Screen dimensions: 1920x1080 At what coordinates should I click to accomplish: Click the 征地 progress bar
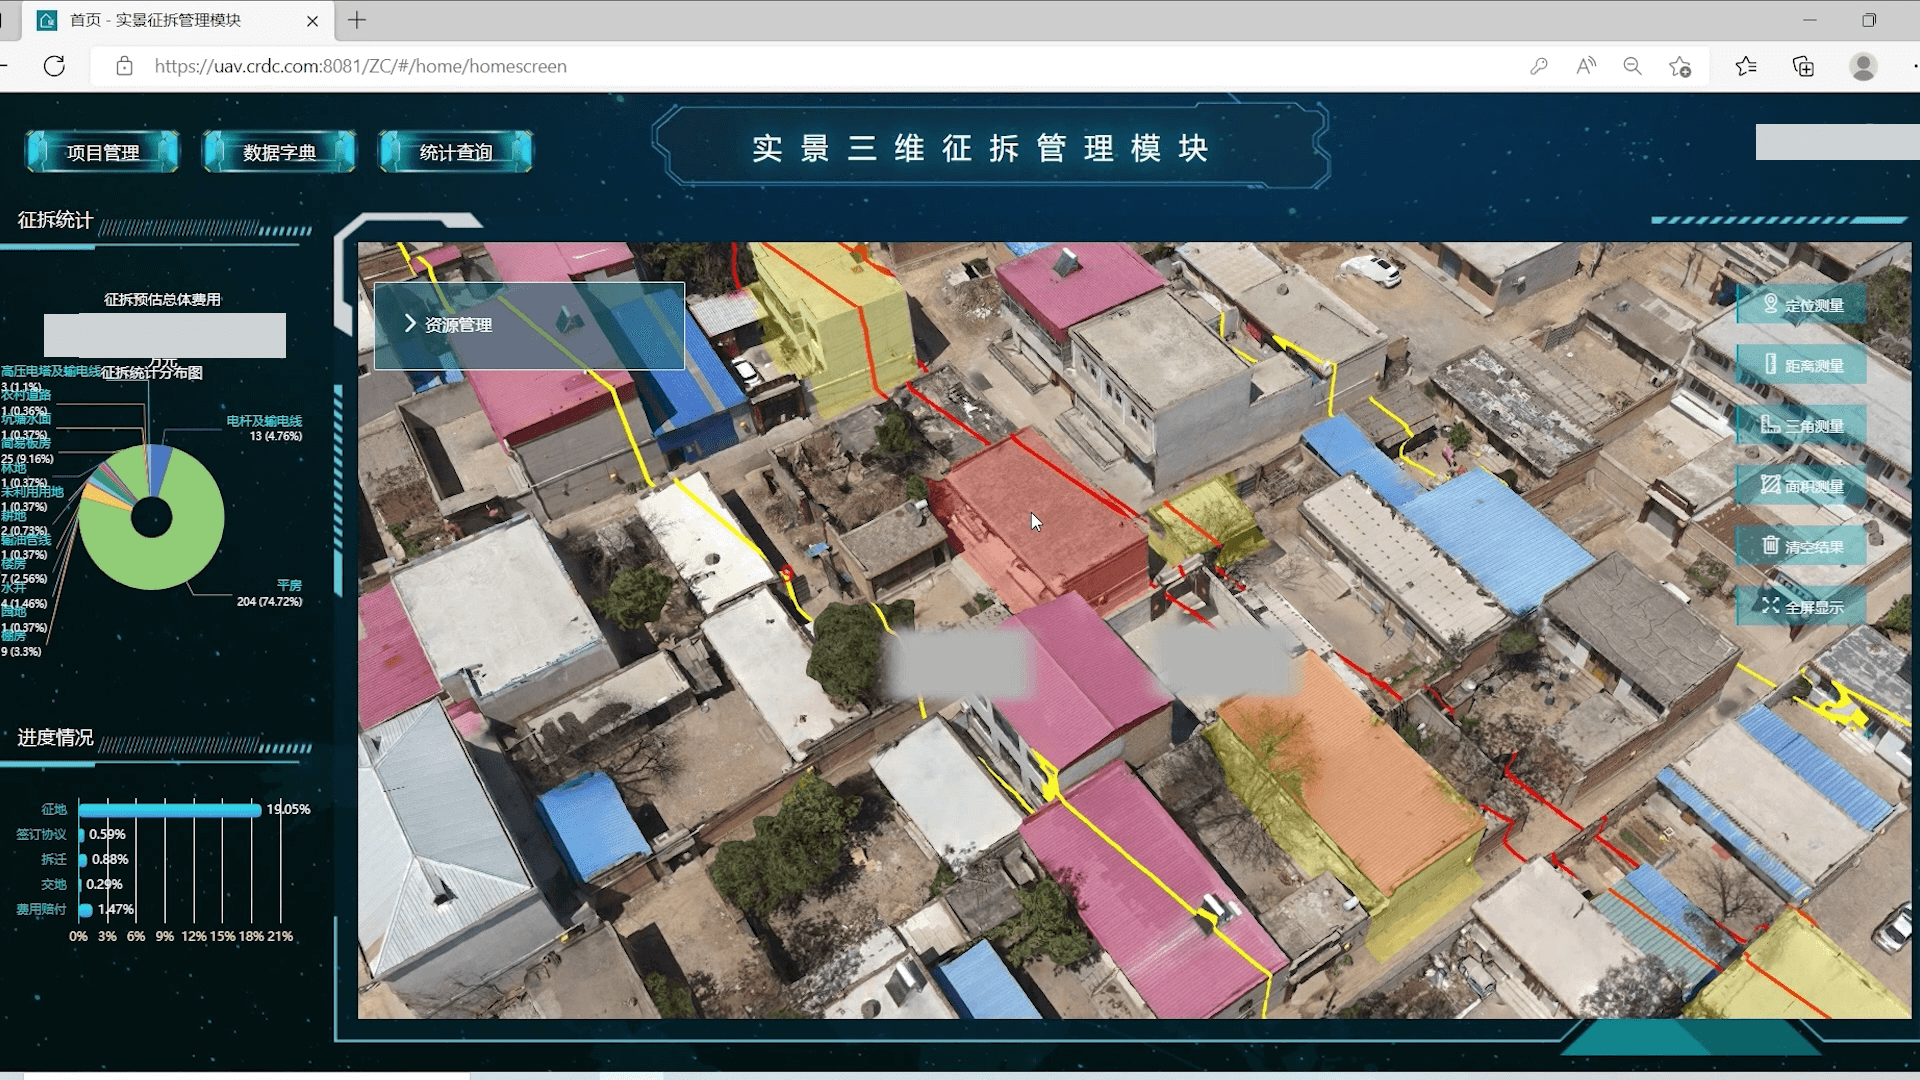pos(169,809)
